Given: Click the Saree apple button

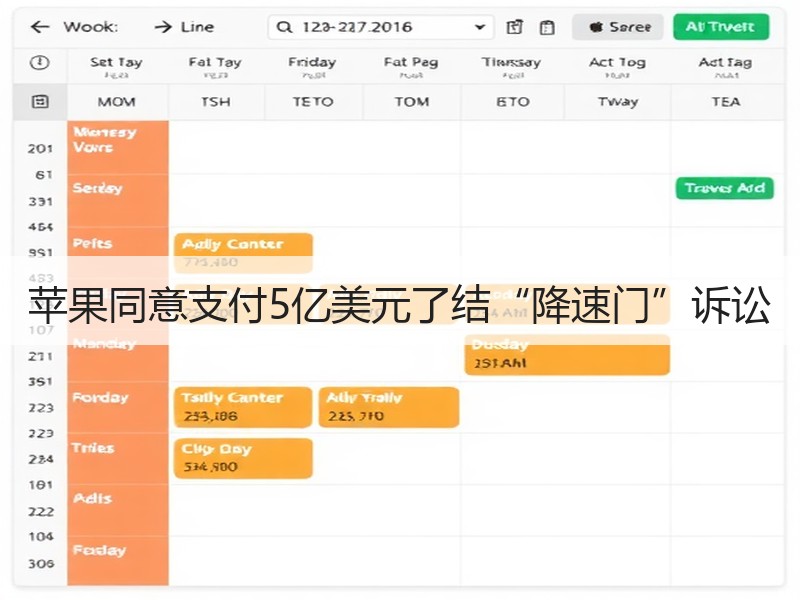Looking at the screenshot, I should pos(617,27).
